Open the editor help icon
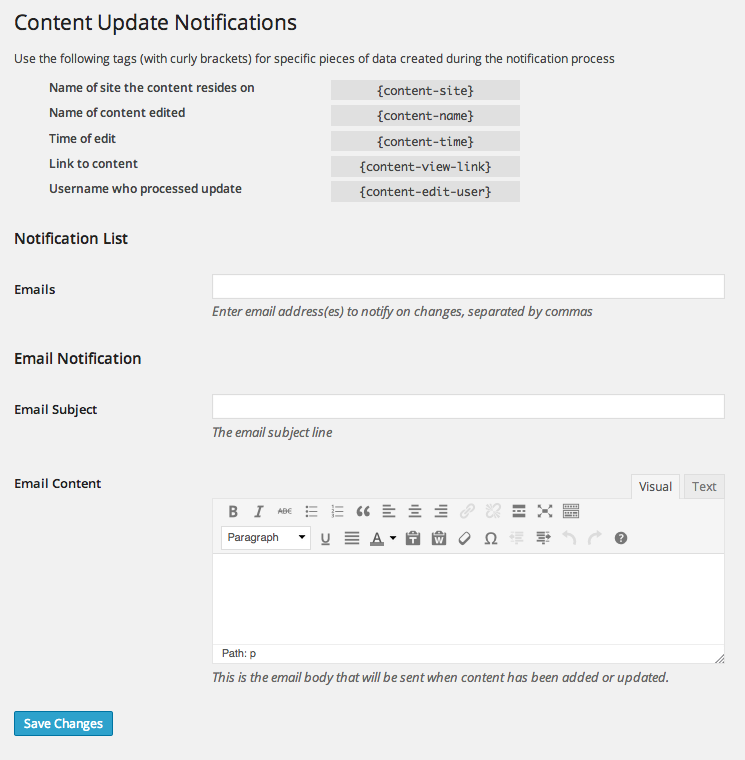745x760 pixels. point(620,538)
